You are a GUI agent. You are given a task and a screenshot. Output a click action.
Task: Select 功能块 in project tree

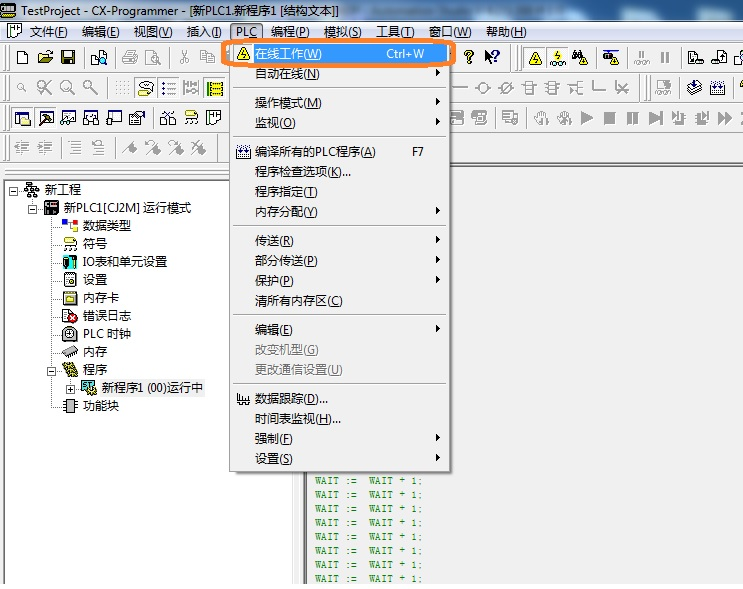coord(100,406)
